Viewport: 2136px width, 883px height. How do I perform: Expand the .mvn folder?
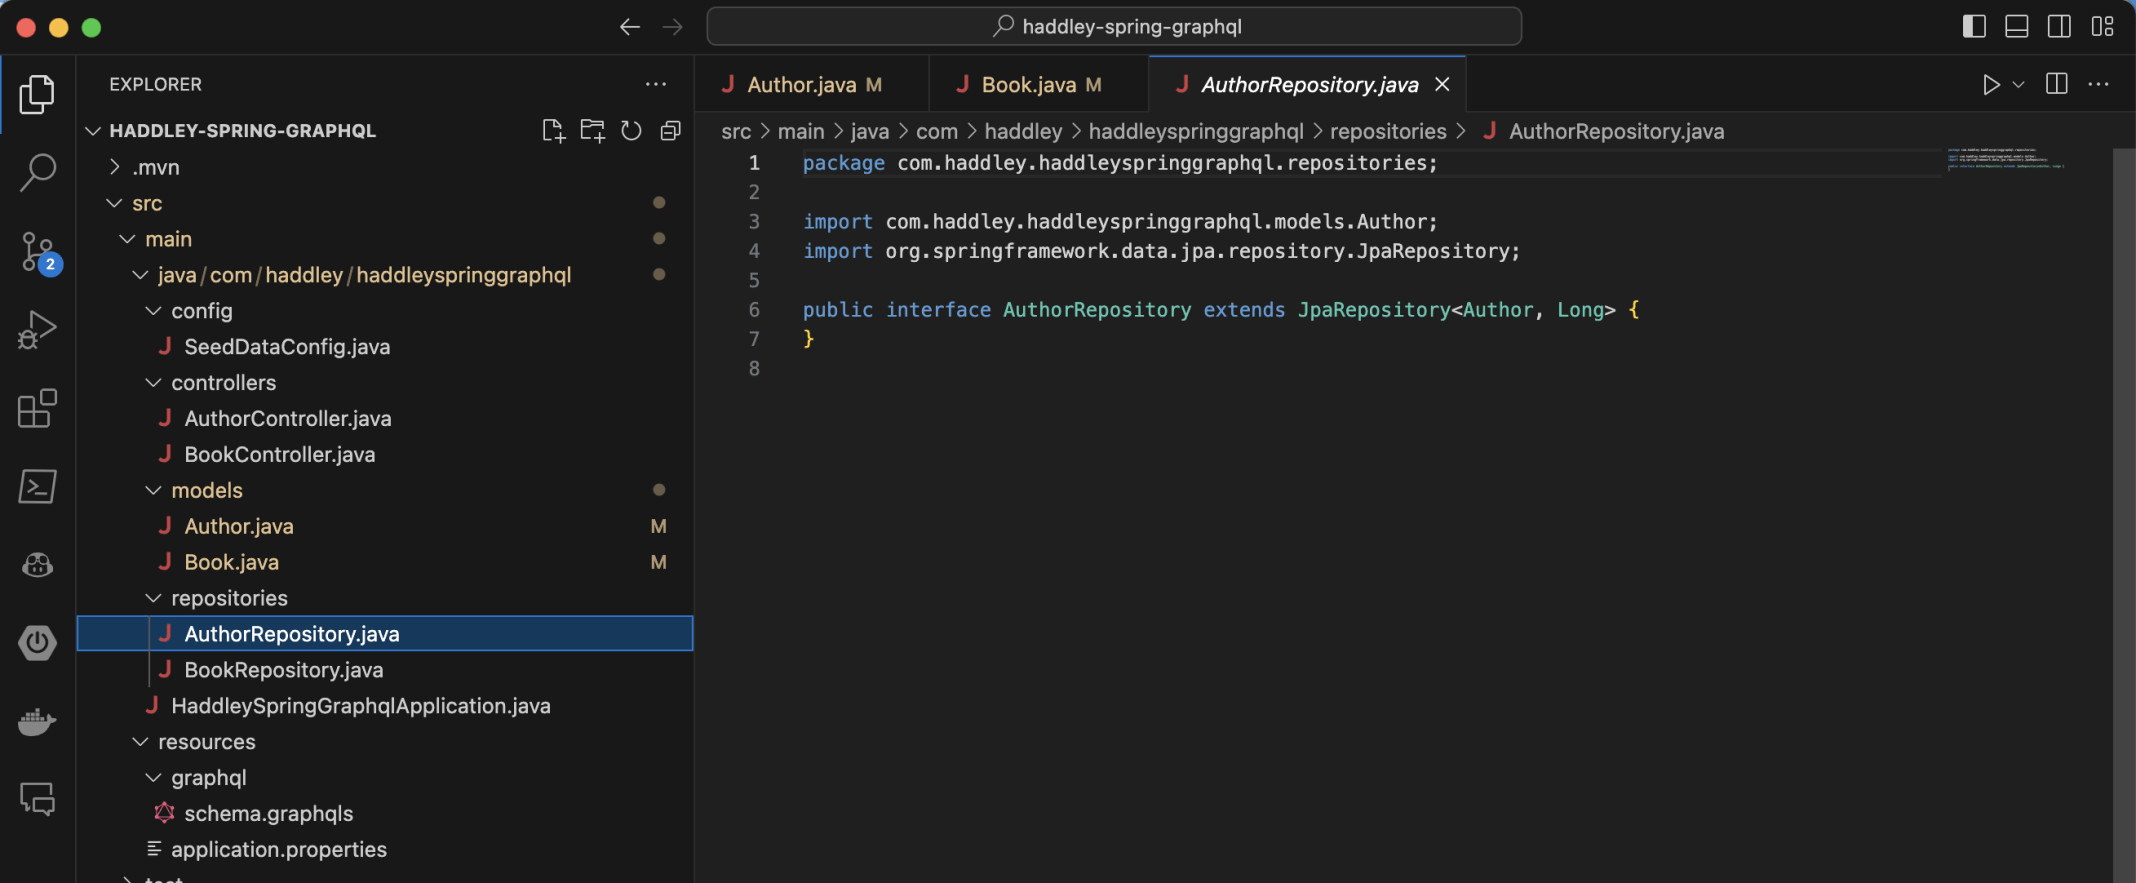coord(155,167)
